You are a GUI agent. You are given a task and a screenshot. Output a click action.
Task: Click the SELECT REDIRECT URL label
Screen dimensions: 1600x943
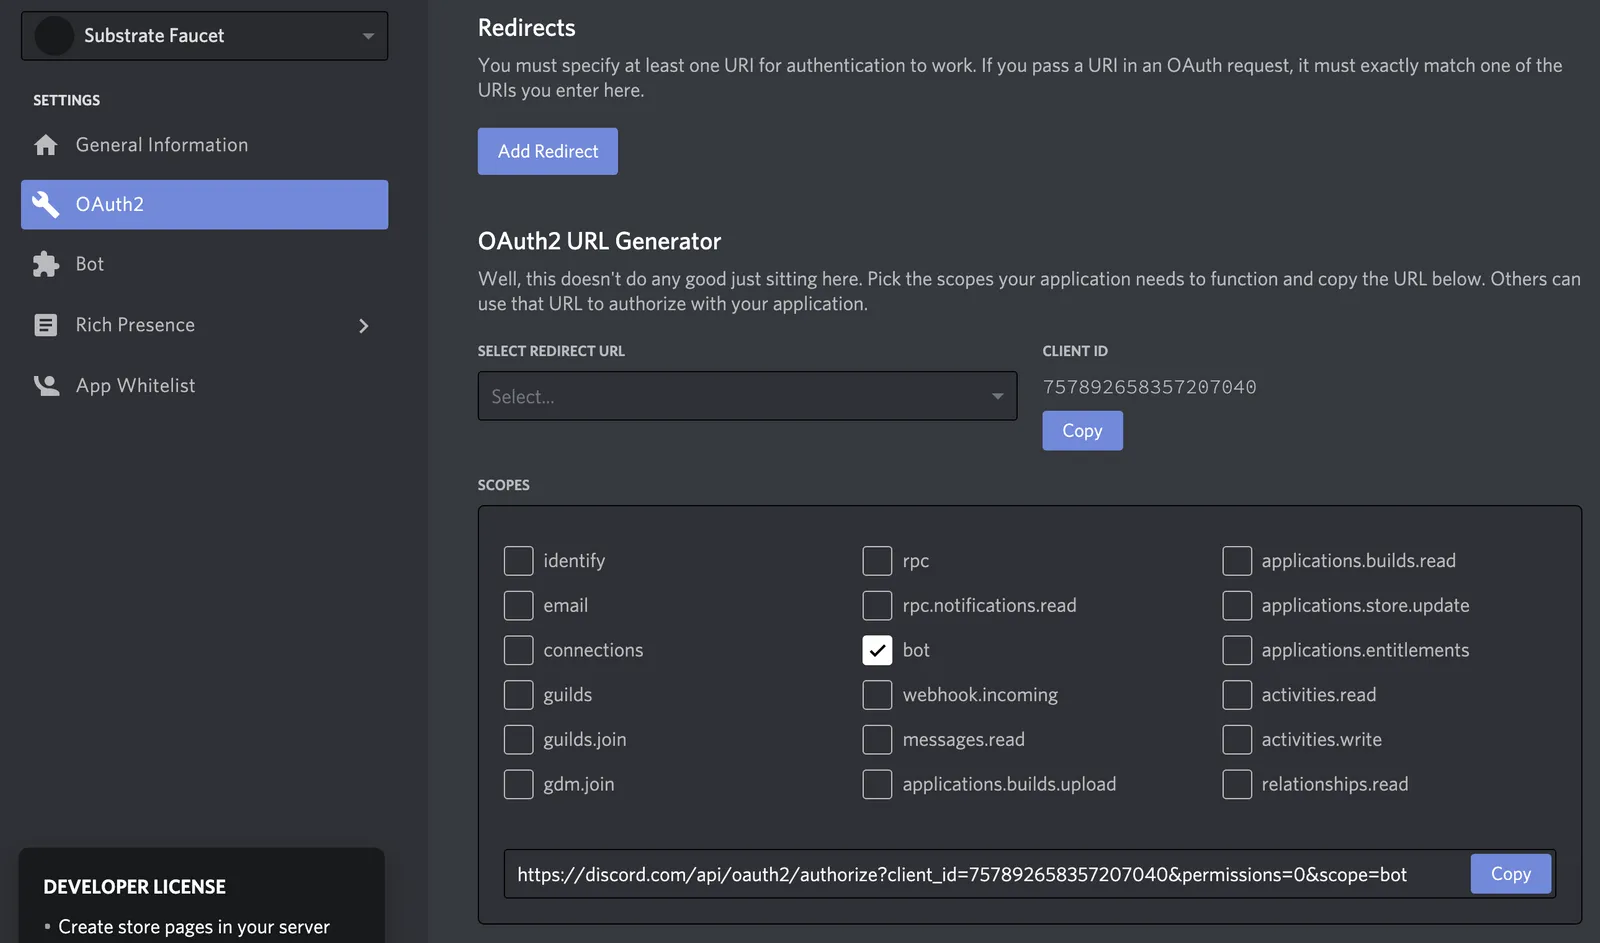pos(551,351)
